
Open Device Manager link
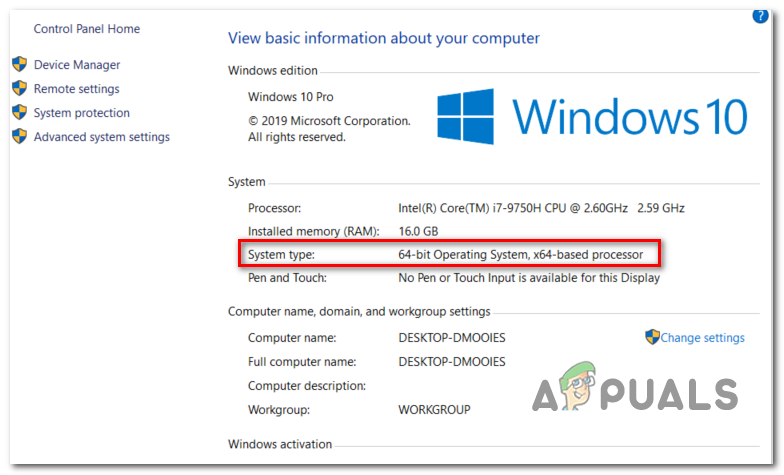[x=77, y=65]
